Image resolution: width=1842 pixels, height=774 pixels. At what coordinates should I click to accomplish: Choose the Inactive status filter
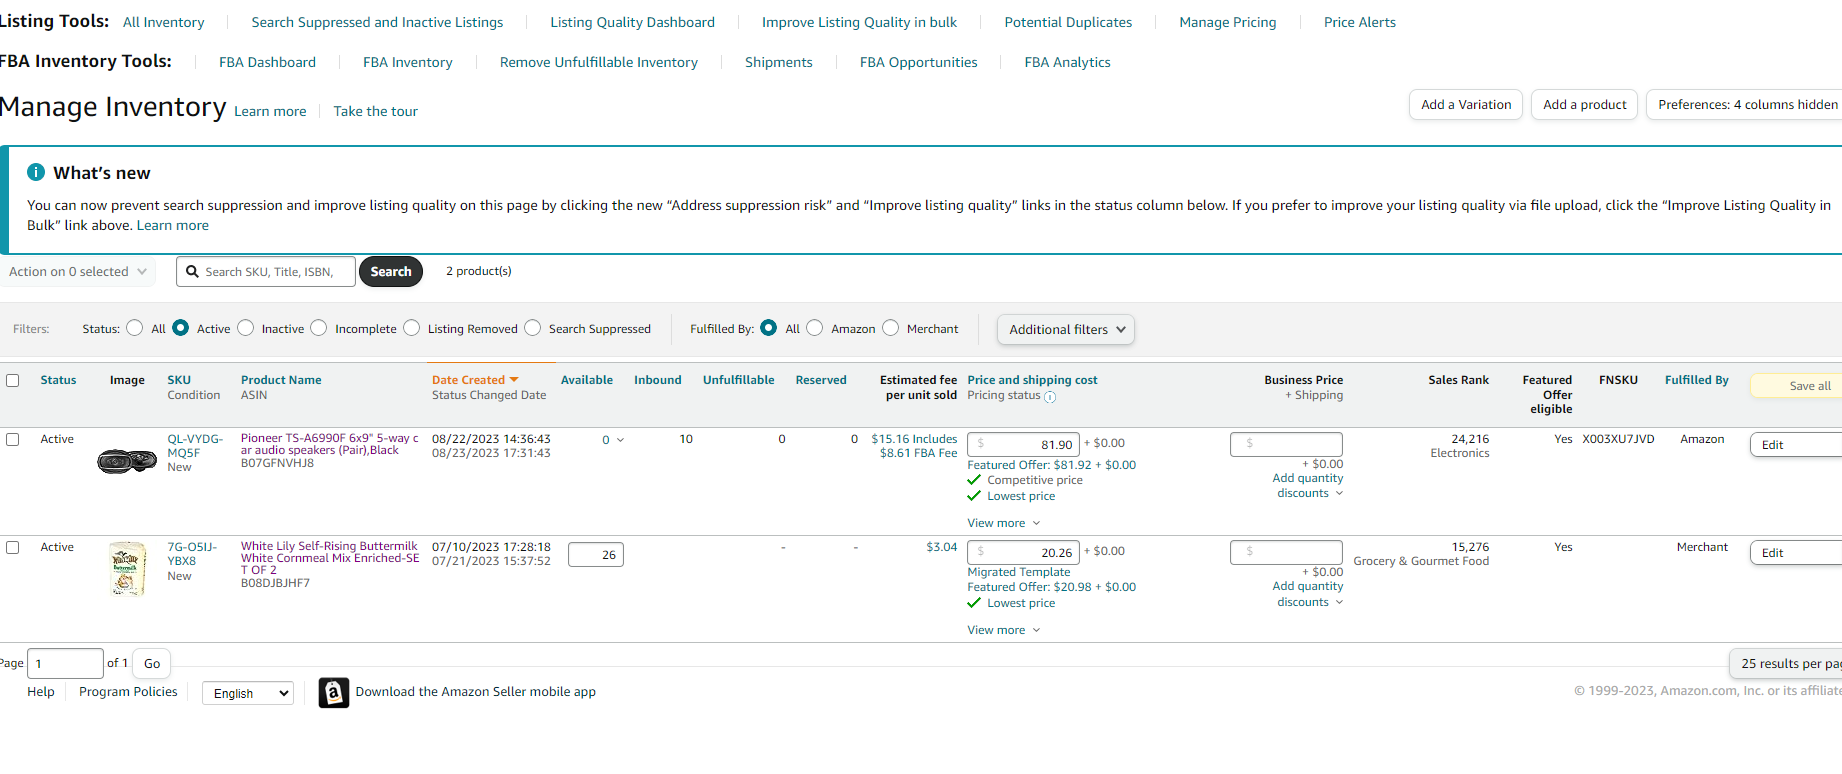pos(246,328)
